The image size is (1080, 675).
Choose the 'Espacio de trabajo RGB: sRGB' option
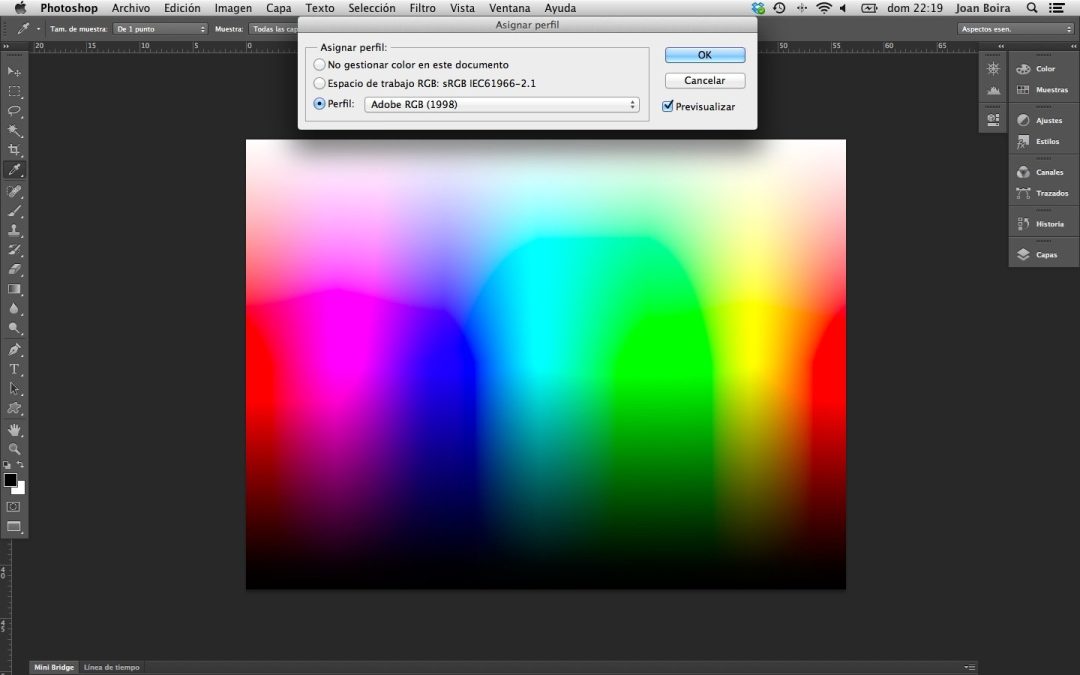[x=319, y=83]
